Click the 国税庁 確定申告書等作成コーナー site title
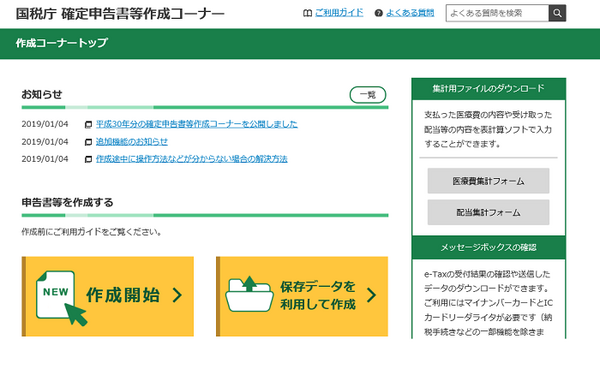This screenshot has width=600, height=381. (x=120, y=14)
